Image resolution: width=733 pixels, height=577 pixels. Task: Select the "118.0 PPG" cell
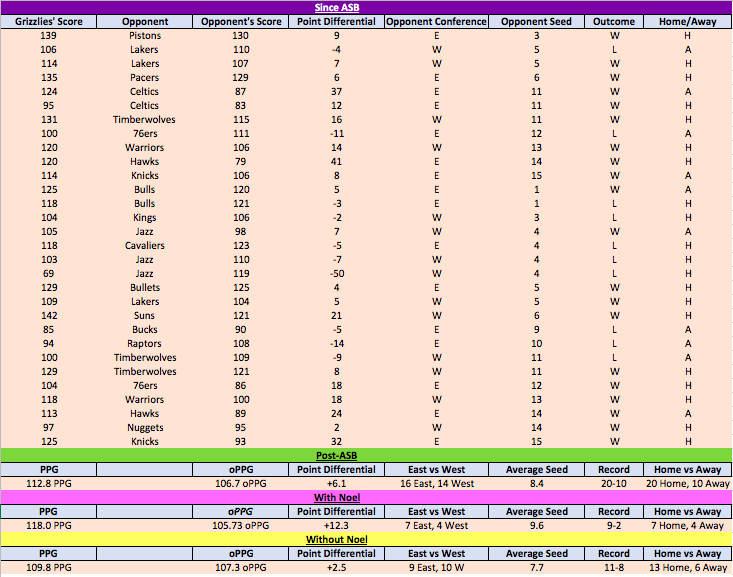coord(49,526)
